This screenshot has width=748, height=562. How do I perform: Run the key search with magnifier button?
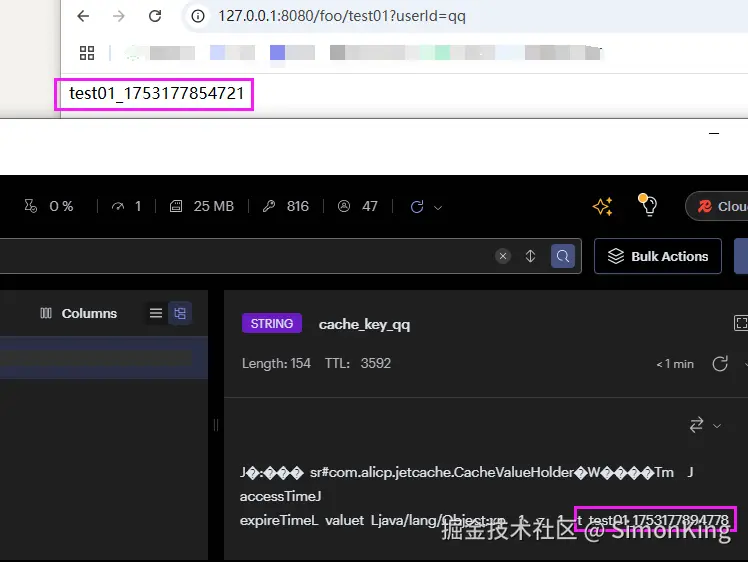point(563,256)
